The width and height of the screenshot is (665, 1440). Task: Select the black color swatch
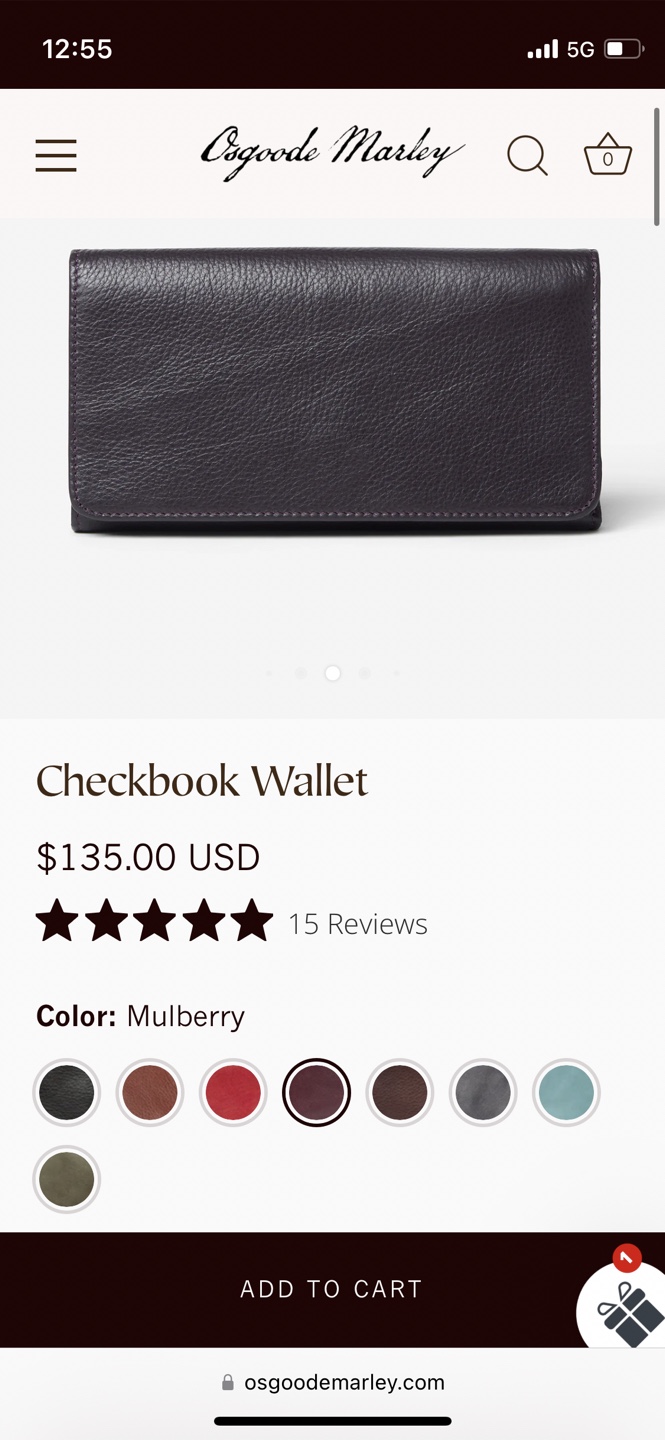[x=67, y=1093]
